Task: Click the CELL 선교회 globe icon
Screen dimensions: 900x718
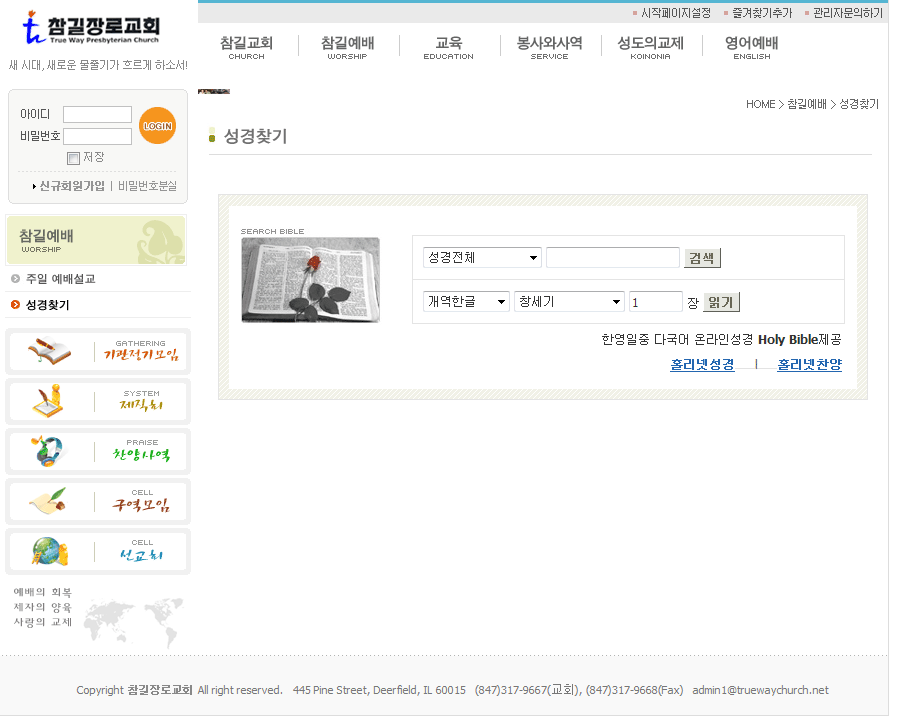Action: (x=49, y=551)
